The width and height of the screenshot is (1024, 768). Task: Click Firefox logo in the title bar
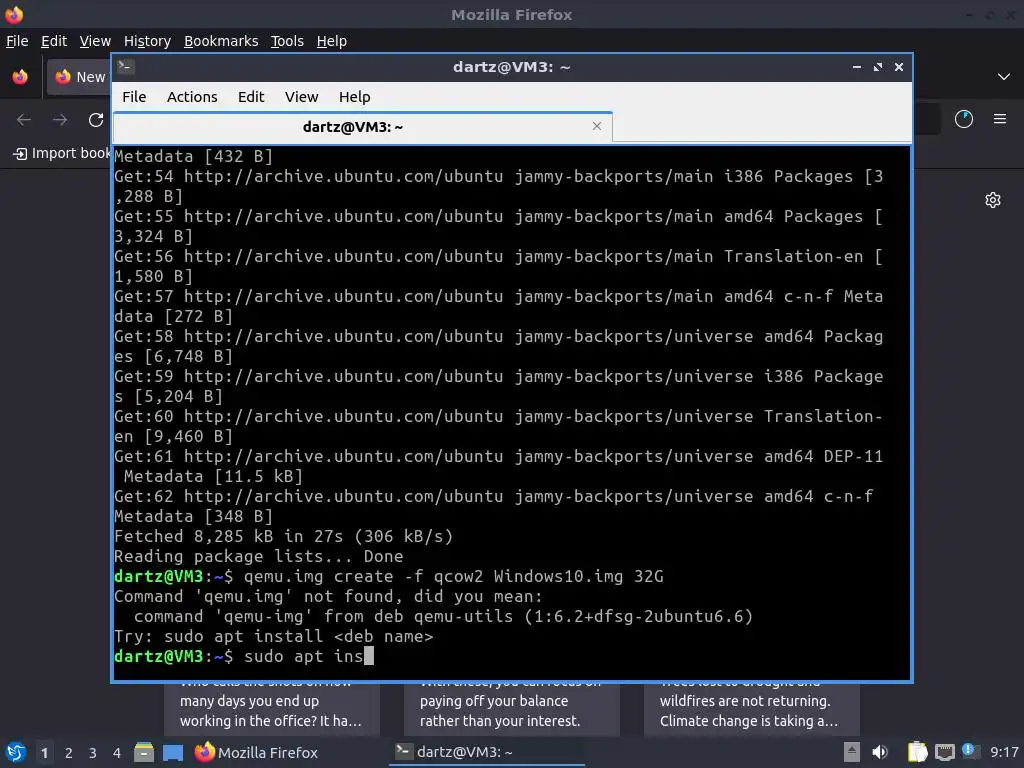[x=14, y=14]
